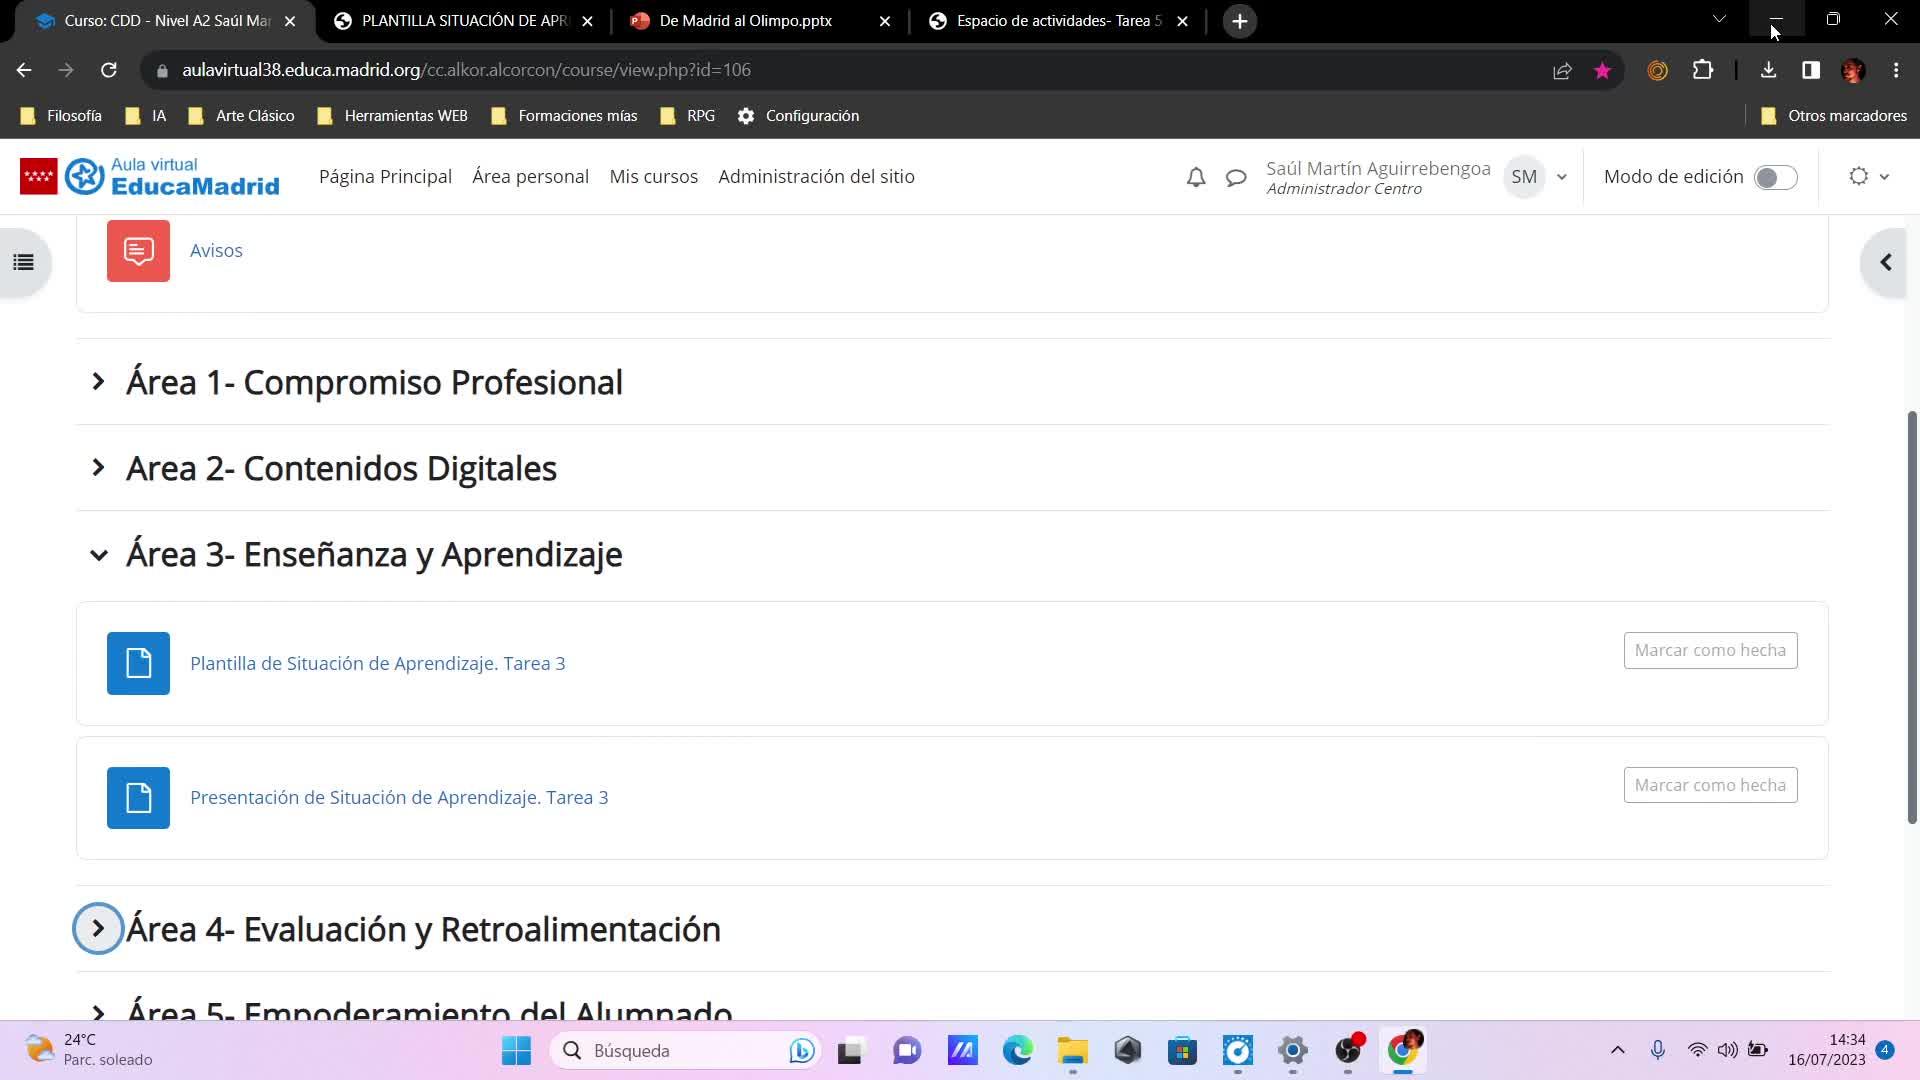Mark Presentación de Situación task as done
The image size is (1920, 1080).
1710,785
